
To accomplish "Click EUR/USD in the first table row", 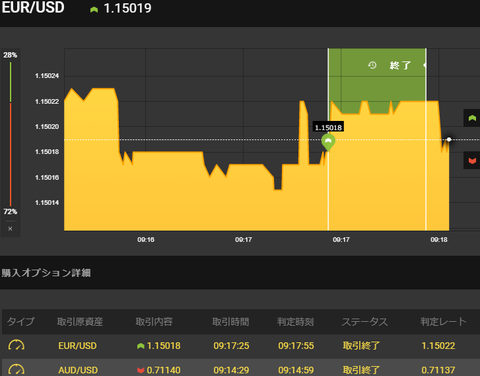I will tap(77, 346).
